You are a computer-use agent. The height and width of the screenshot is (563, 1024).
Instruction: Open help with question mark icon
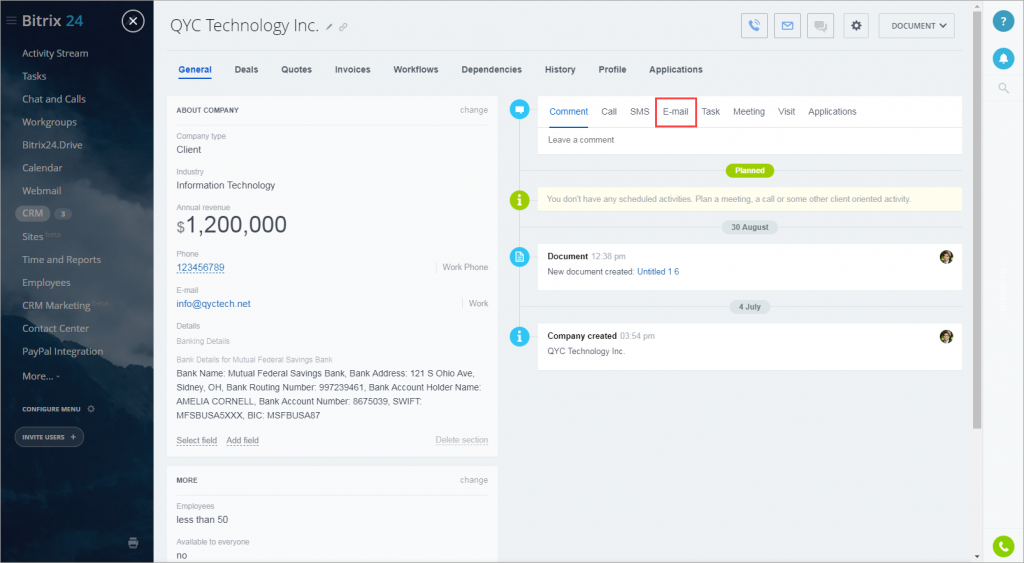[x=1003, y=22]
